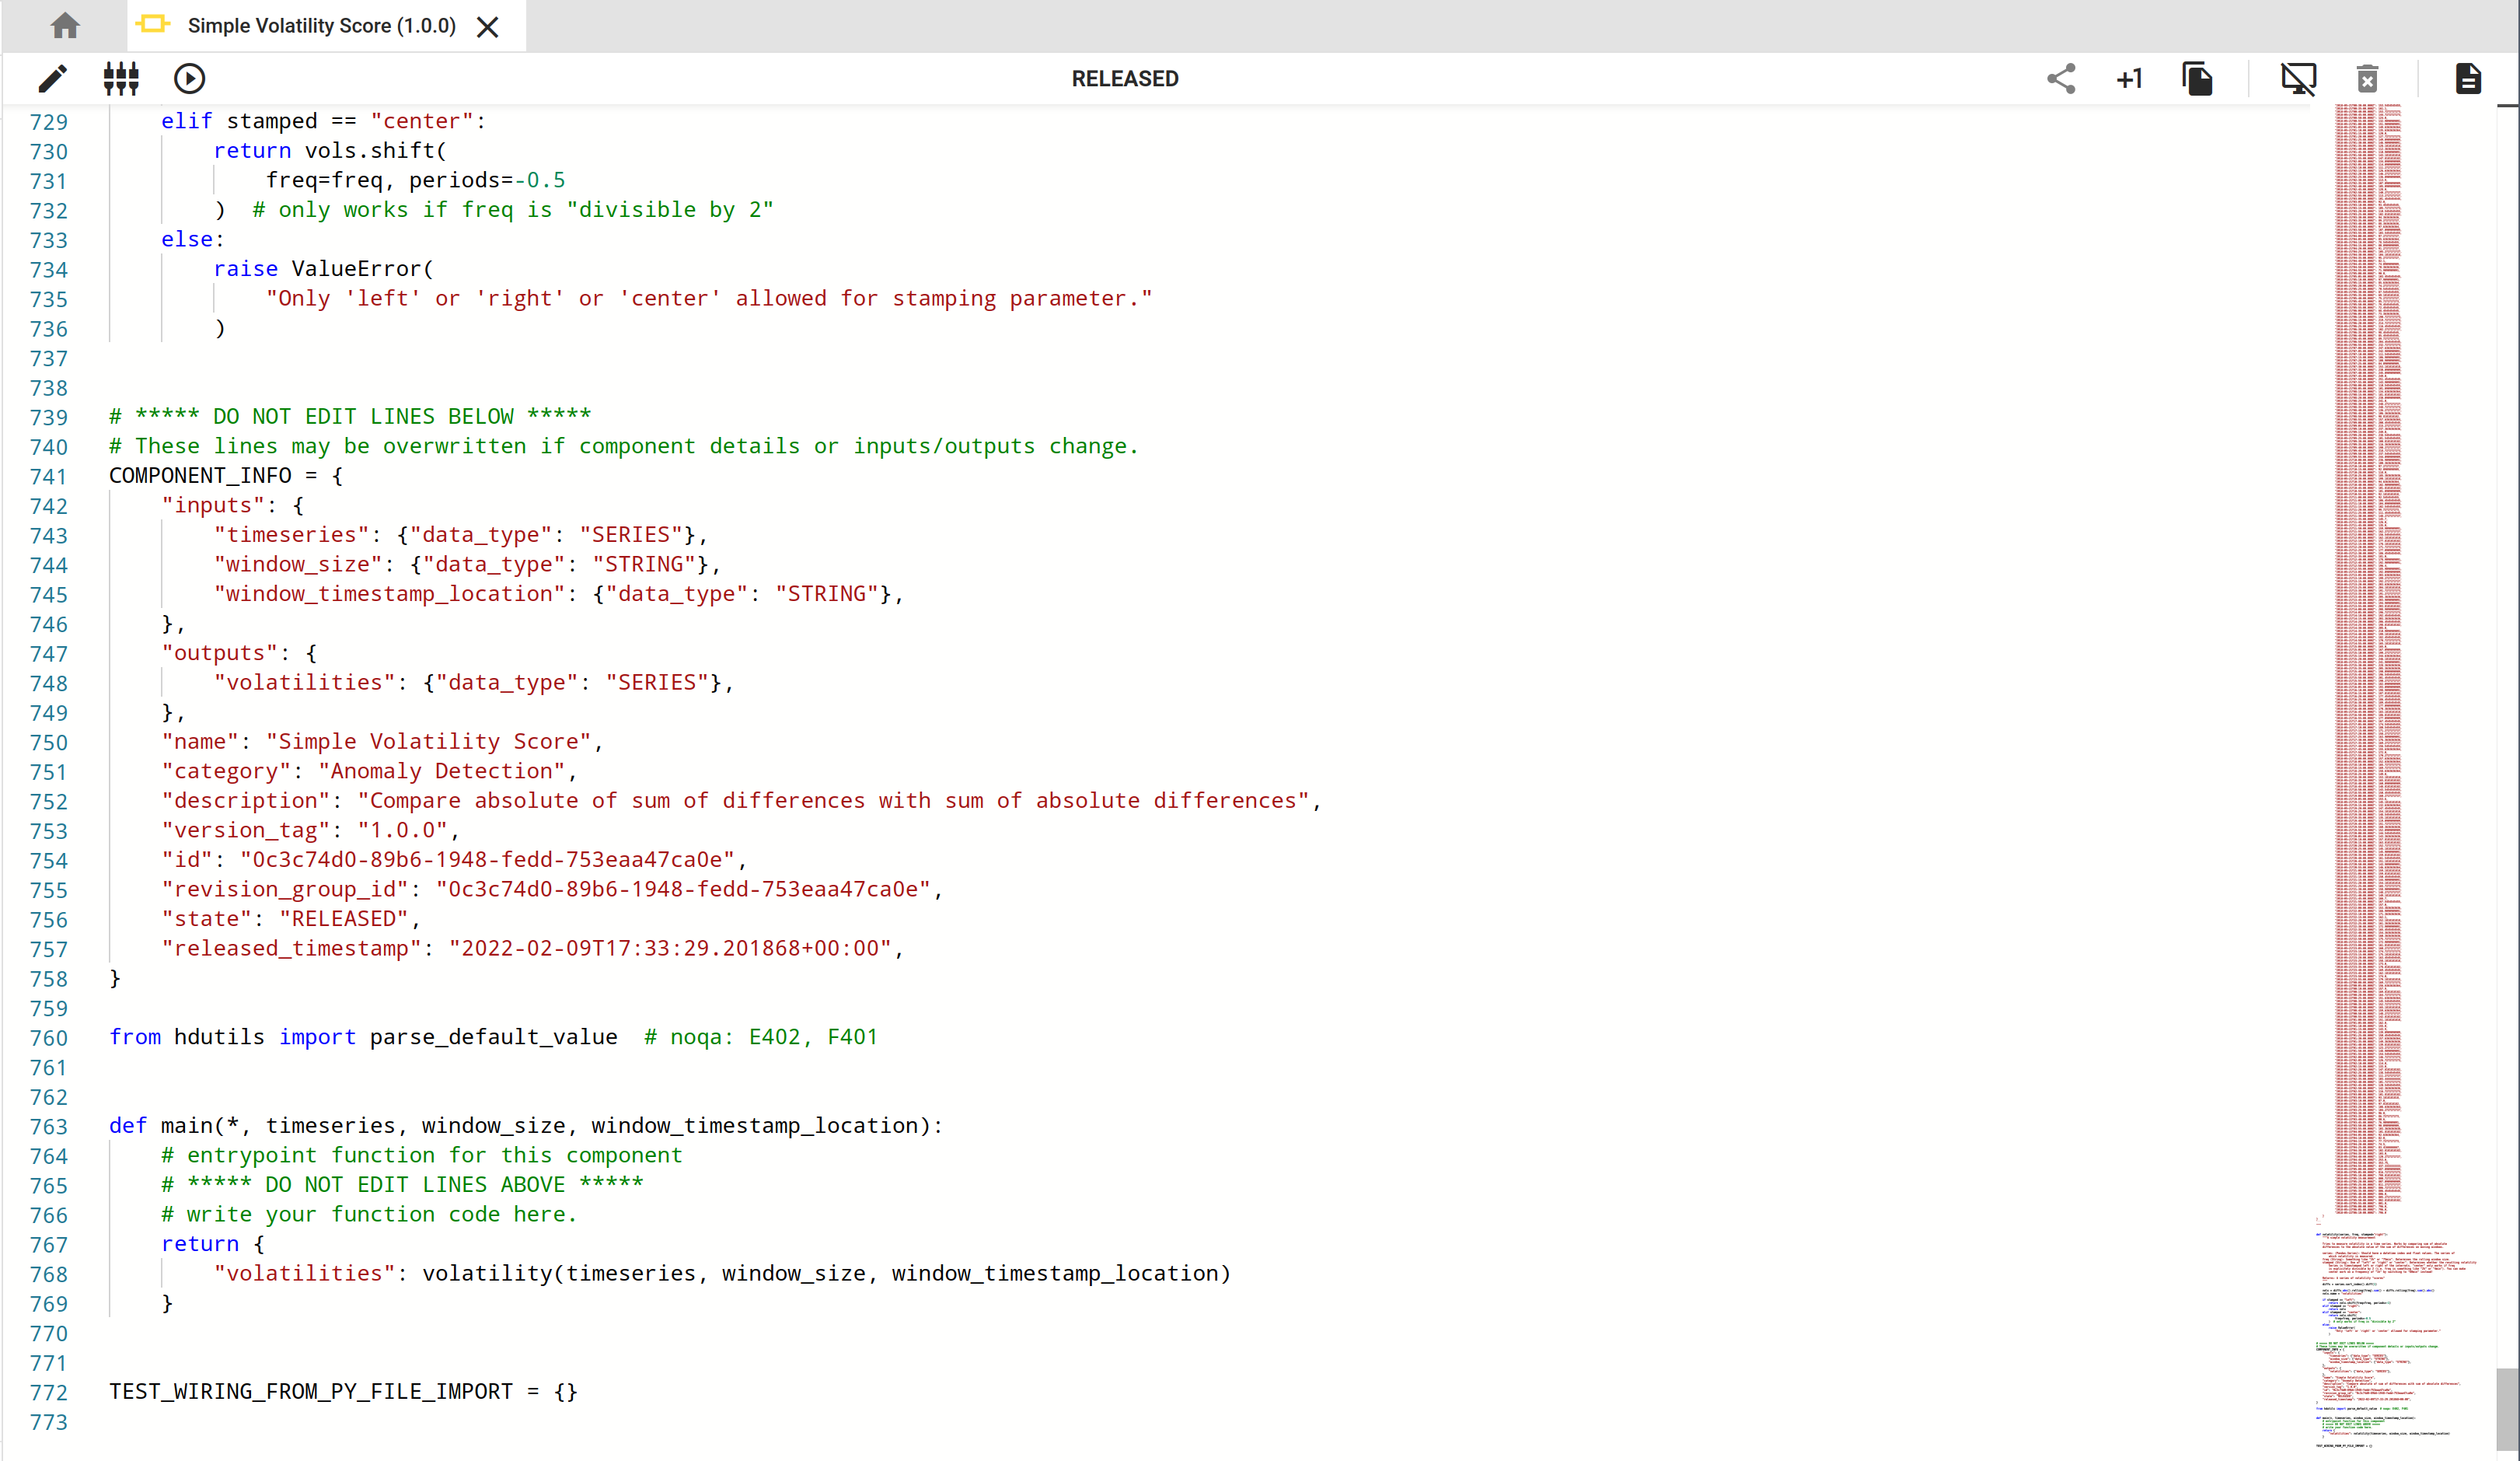Go to the home tab icon
This screenshot has width=2520, height=1461.
tap(65, 26)
